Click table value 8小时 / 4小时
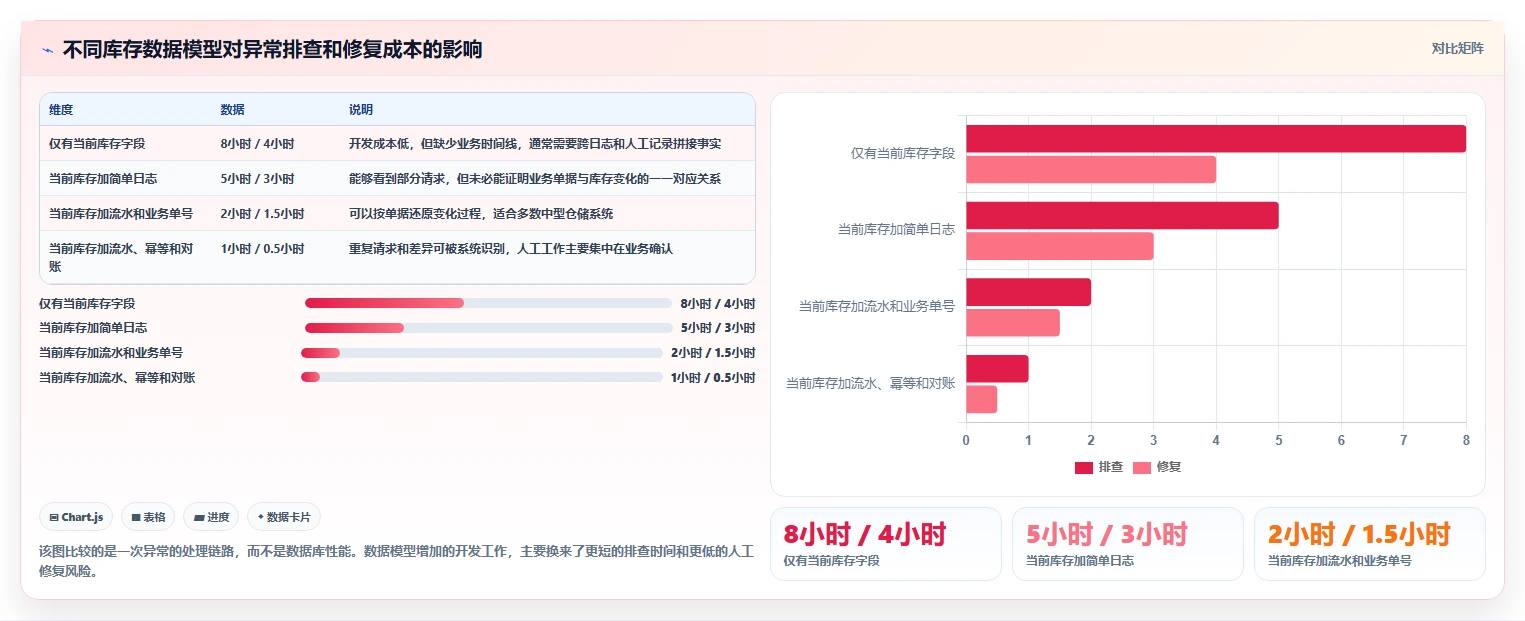Viewport: 1525px width, 621px height. pos(257,144)
